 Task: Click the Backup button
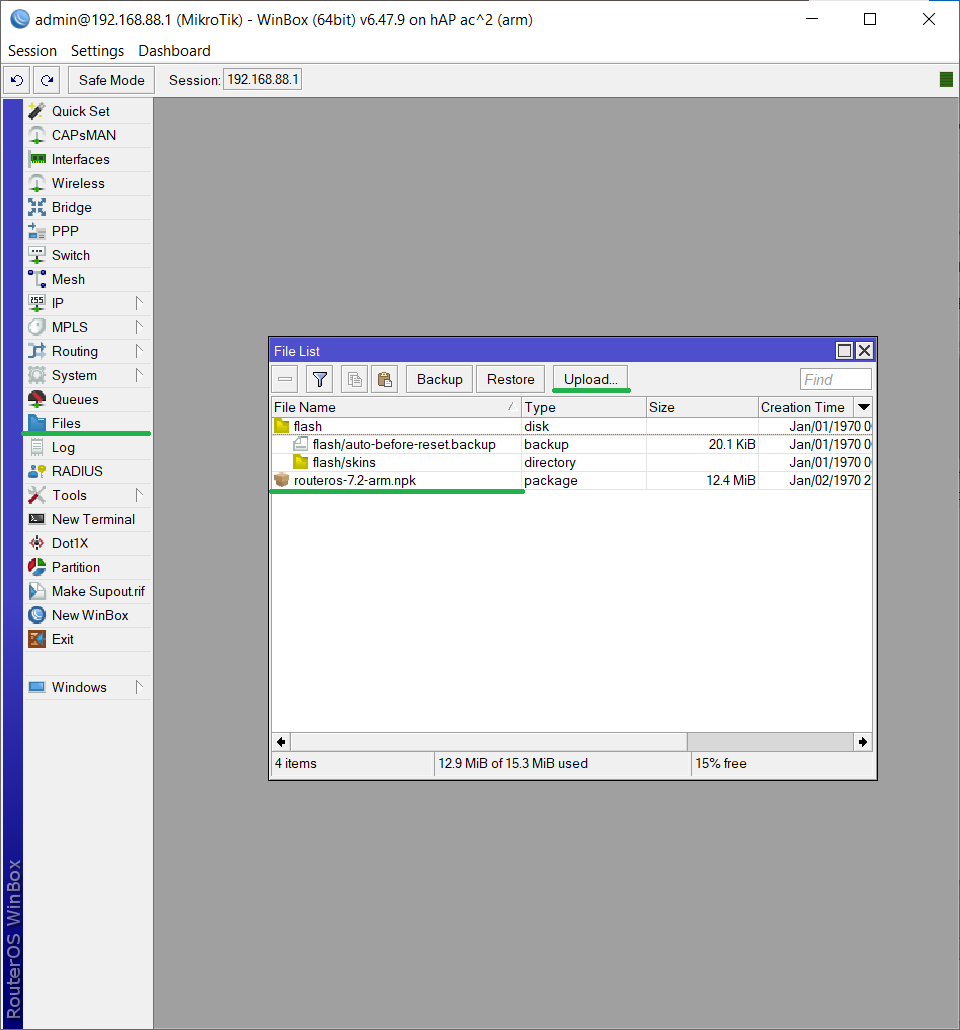pos(440,379)
